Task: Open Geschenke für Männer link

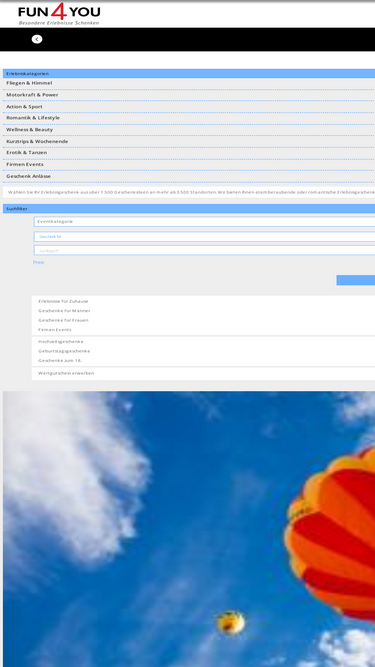Action: [x=64, y=311]
